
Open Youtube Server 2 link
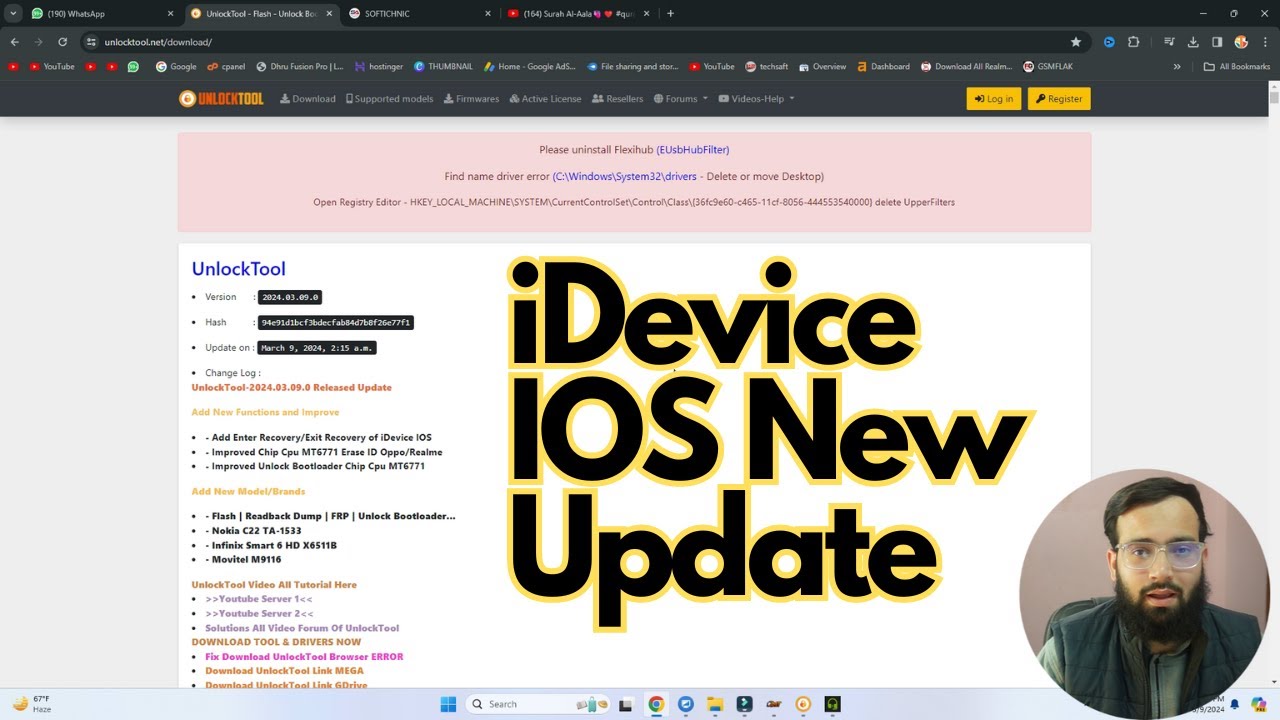259,613
